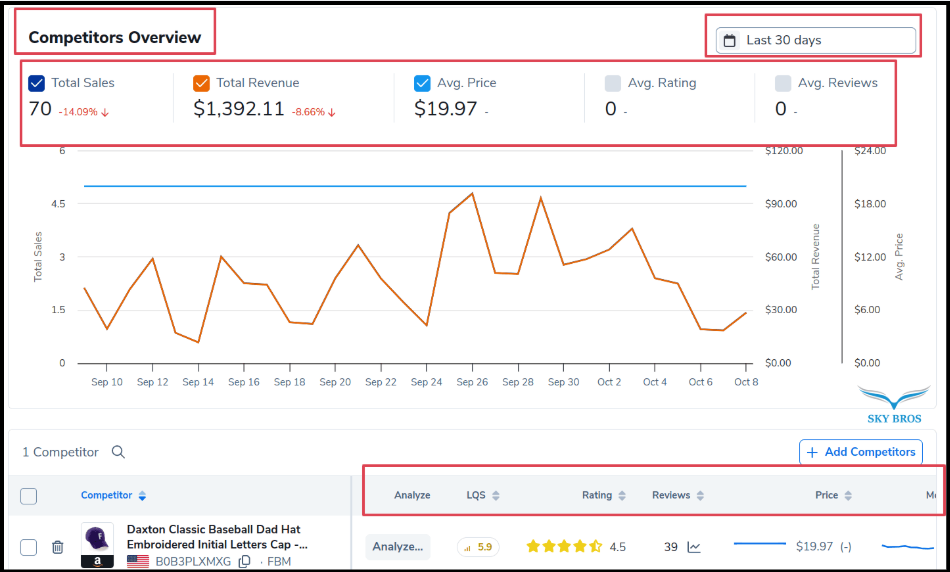The image size is (950, 572).
Task: Click the 70 total sales value
Action: coord(40,109)
